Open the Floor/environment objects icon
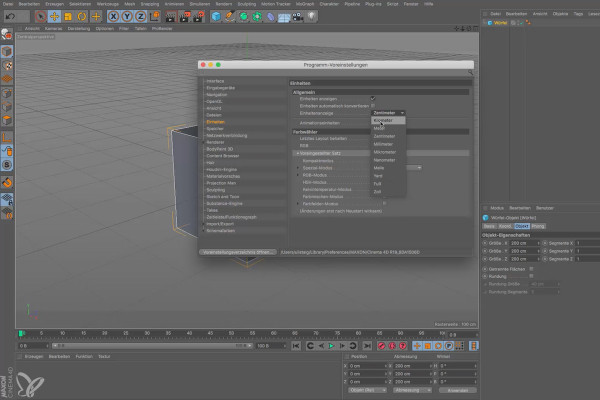Image resolution: width=600 pixels, height=400 pixels. [x=284, y=16]
